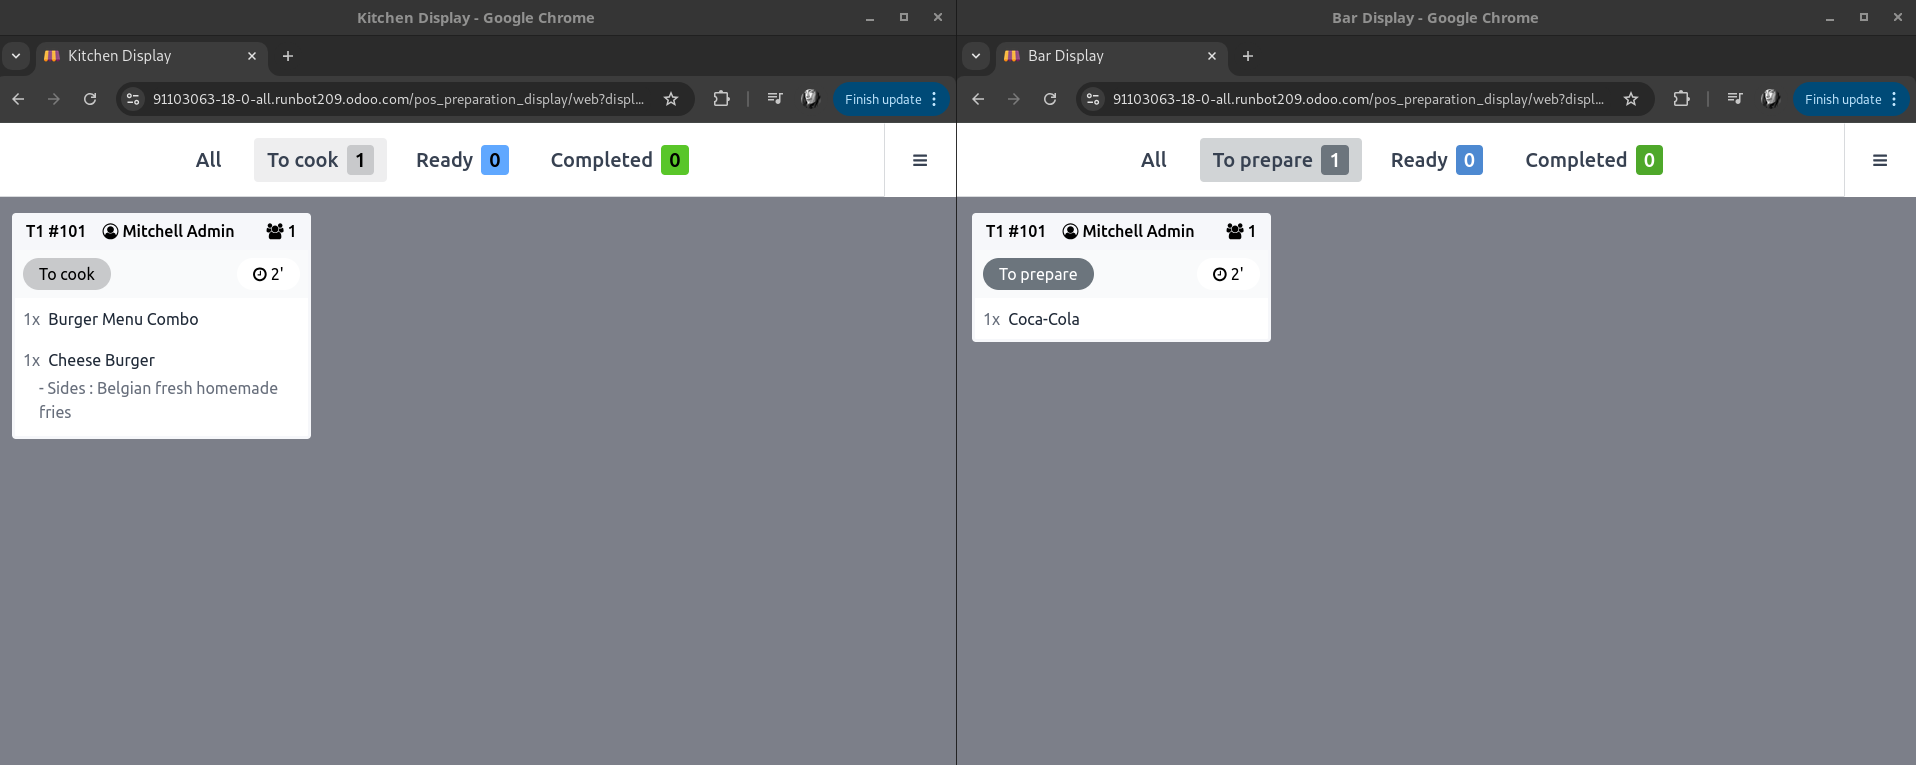
Task: Expand tab search in Kitchen Display window
Action: pyautogui.click(x=16, y=56)
